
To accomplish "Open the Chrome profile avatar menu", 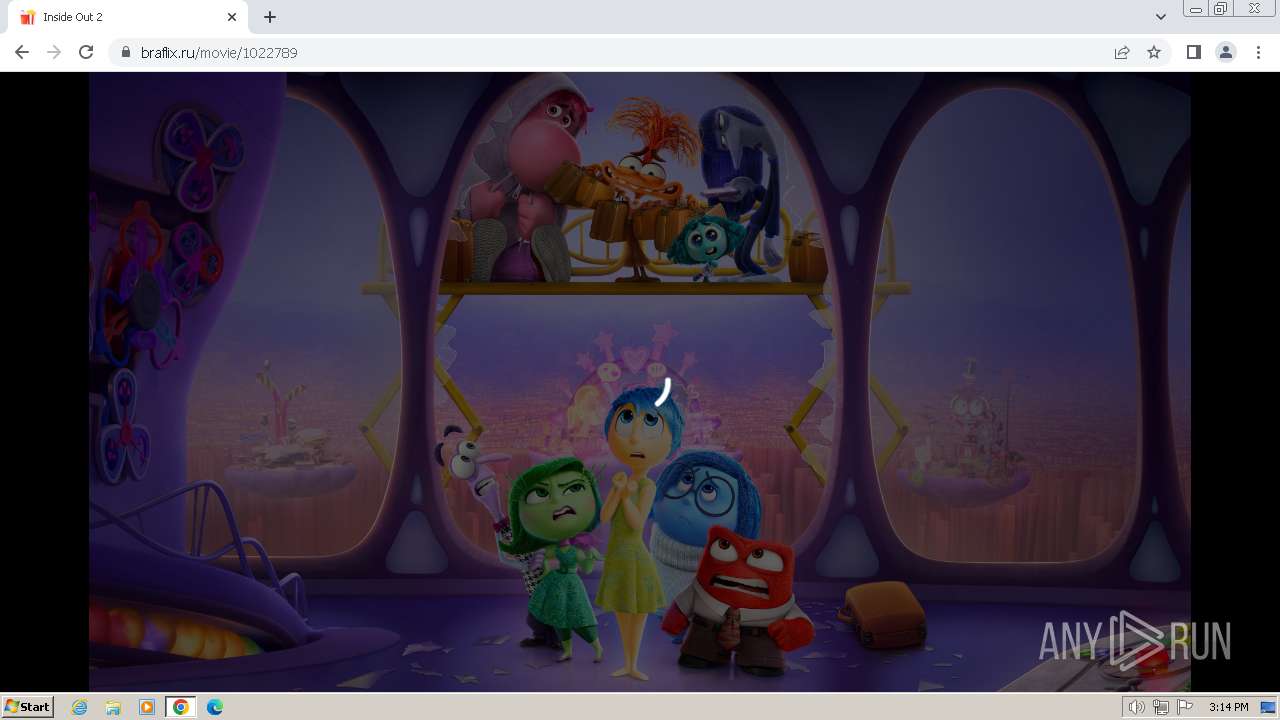I will coord(1225,52).
